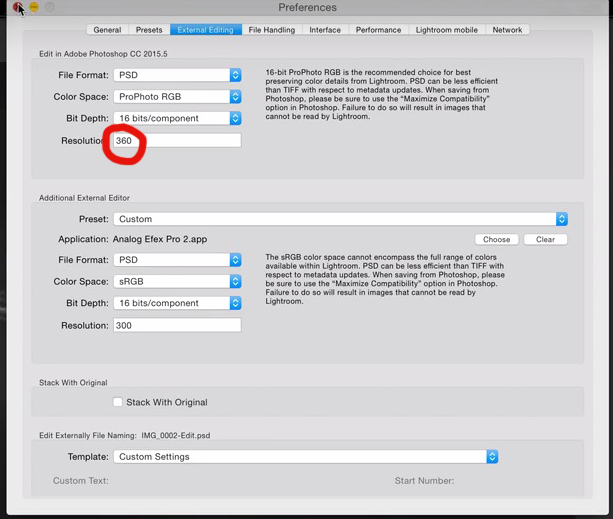Go to the Interface tab
This screenshot has height=519, width=613.
point(324,30)
